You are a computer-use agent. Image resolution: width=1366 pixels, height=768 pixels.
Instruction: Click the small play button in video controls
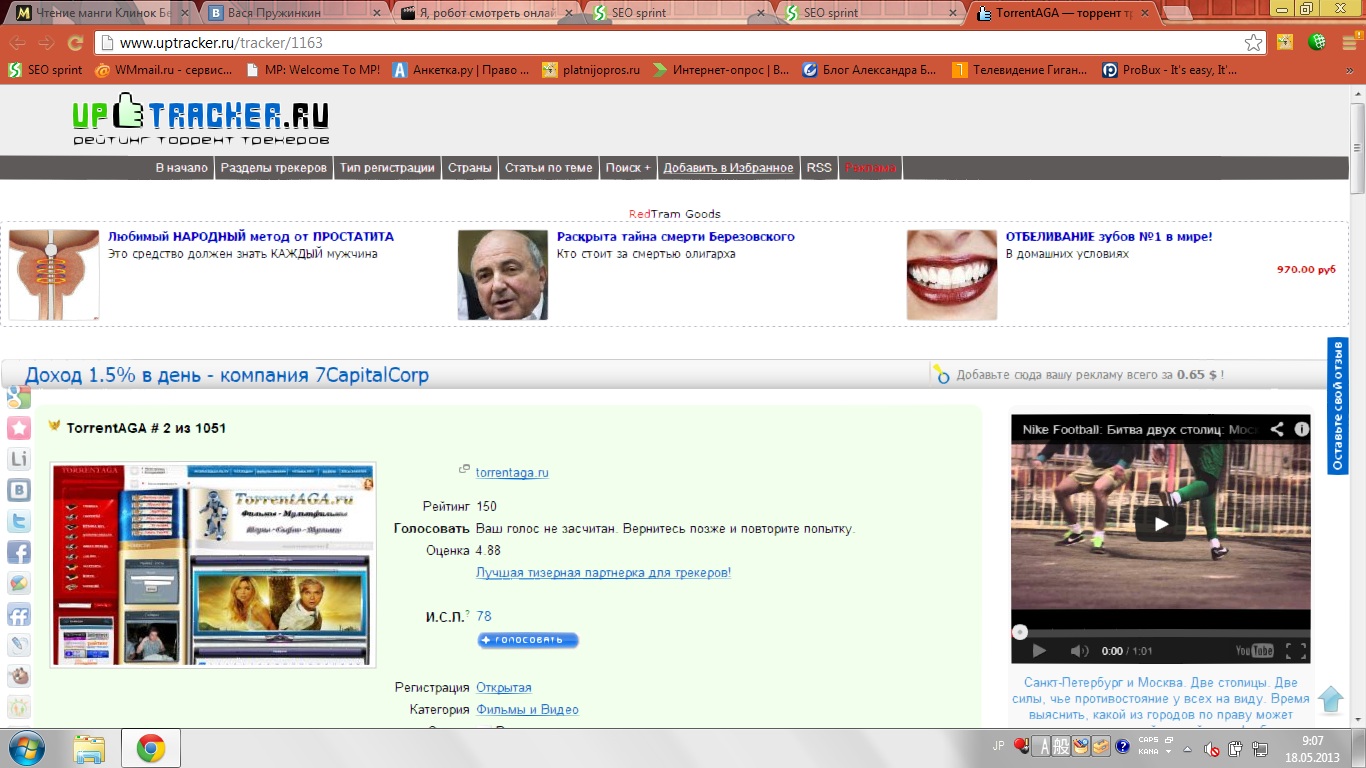click(1038, 650)
